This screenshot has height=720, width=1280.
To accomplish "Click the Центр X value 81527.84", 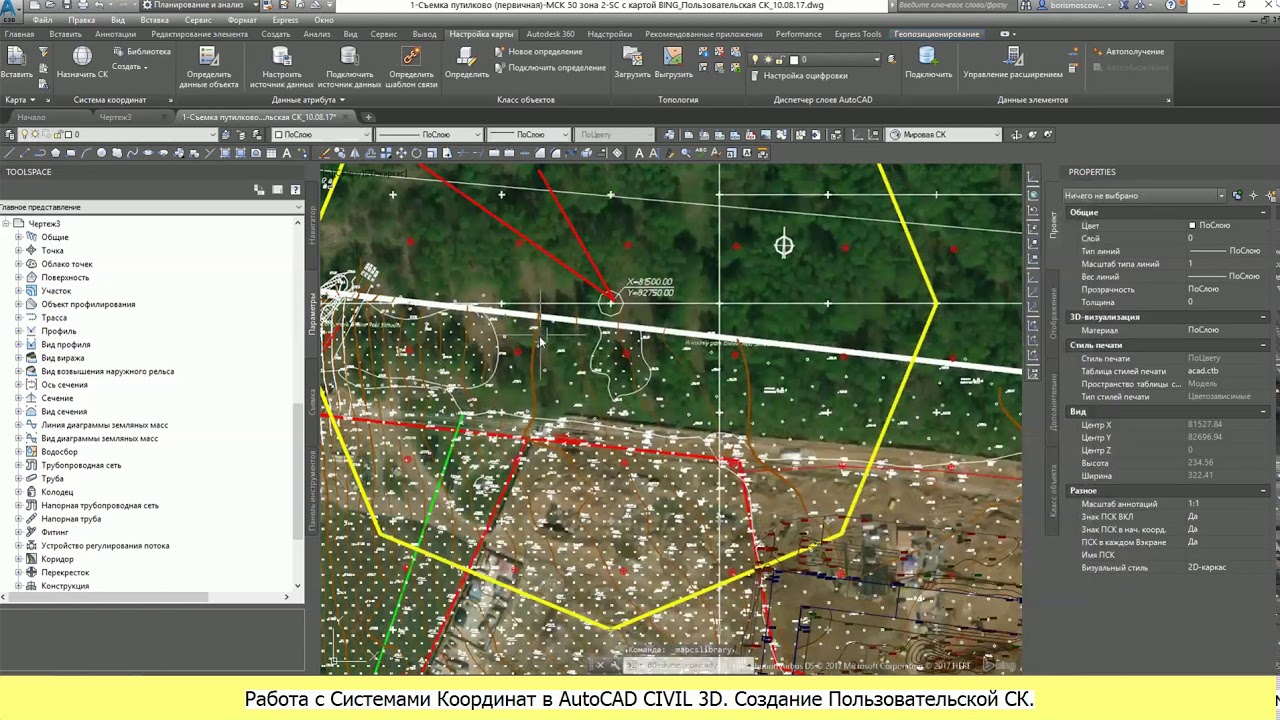I will pos(1205,425).
